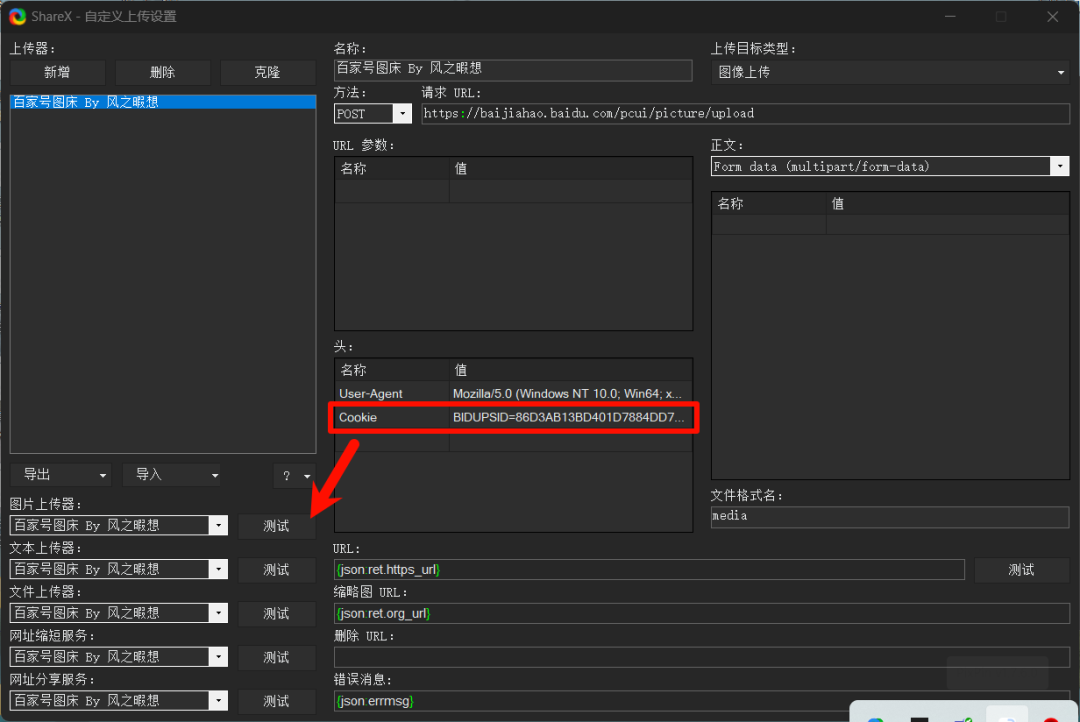Open the 上传目标类型 图像上传 dropdown
The height and width of the screenshot is (722, 1080).
tap(890, 72)
